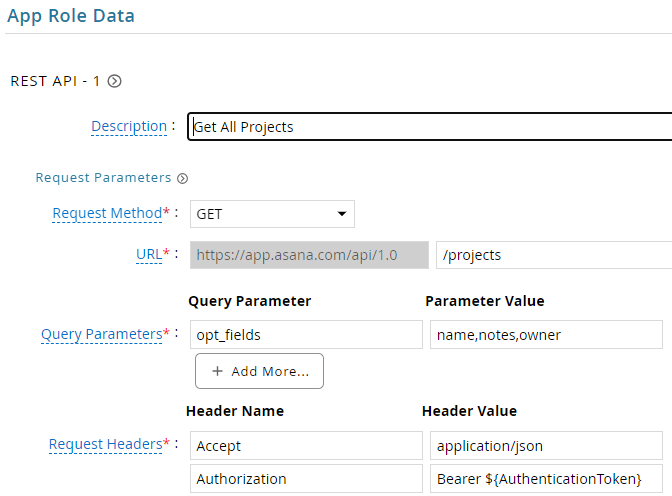
Task: Click the Request Method label link
Action: point(107,213)
